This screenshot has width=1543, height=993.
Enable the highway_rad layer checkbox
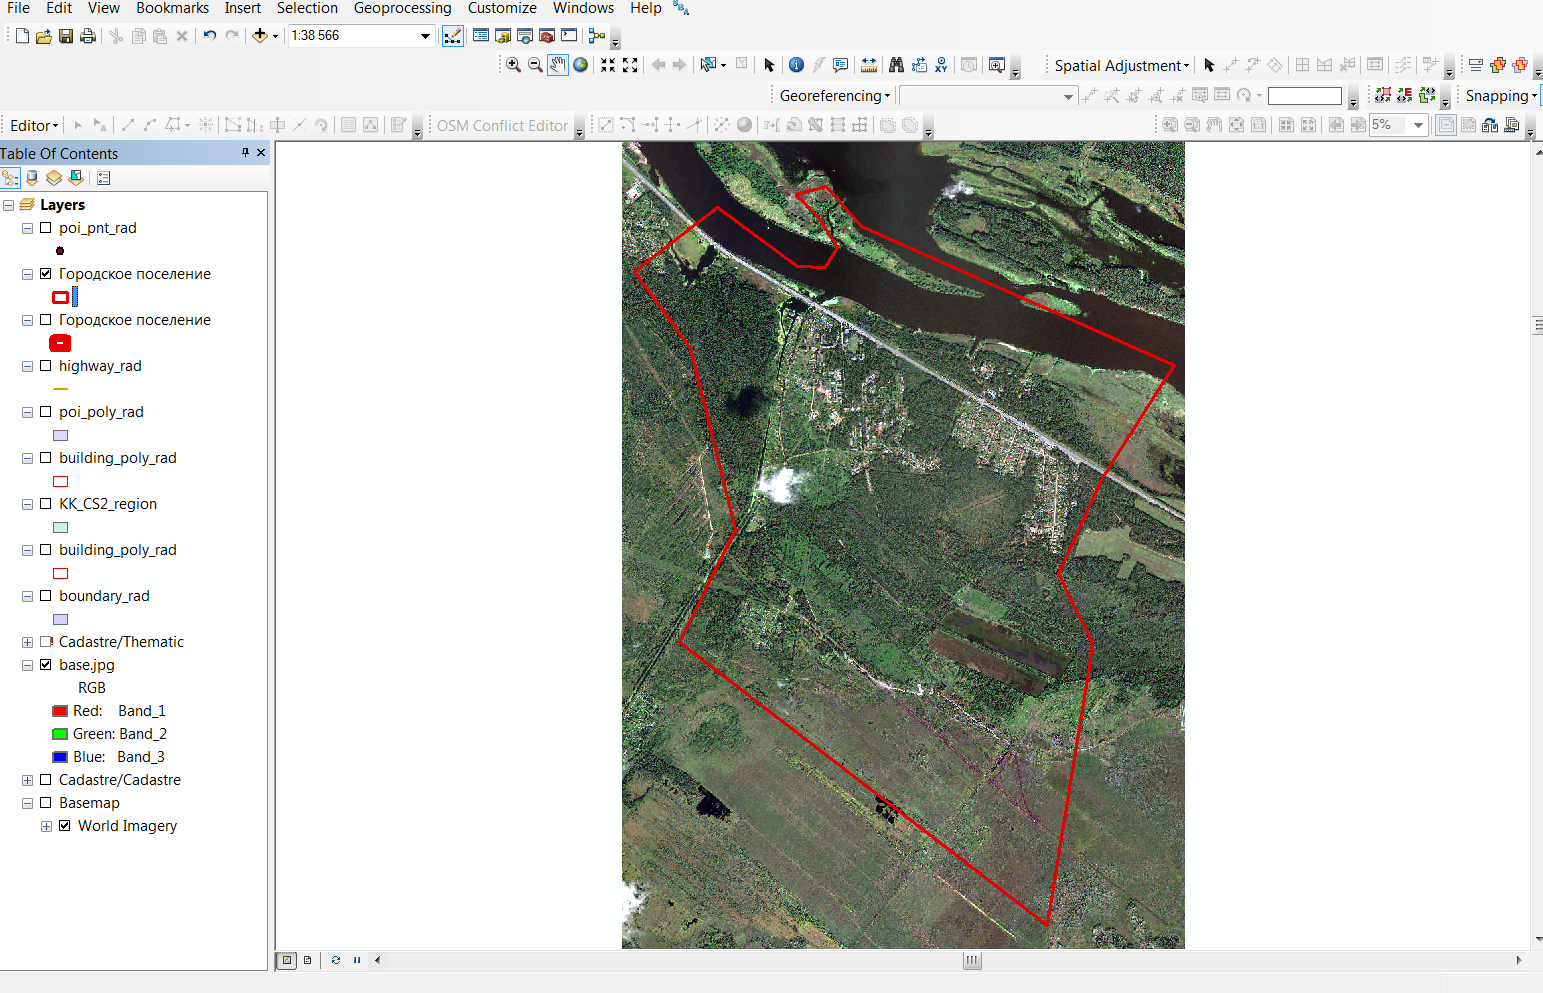pyautogui.click(x=46, y=366)
